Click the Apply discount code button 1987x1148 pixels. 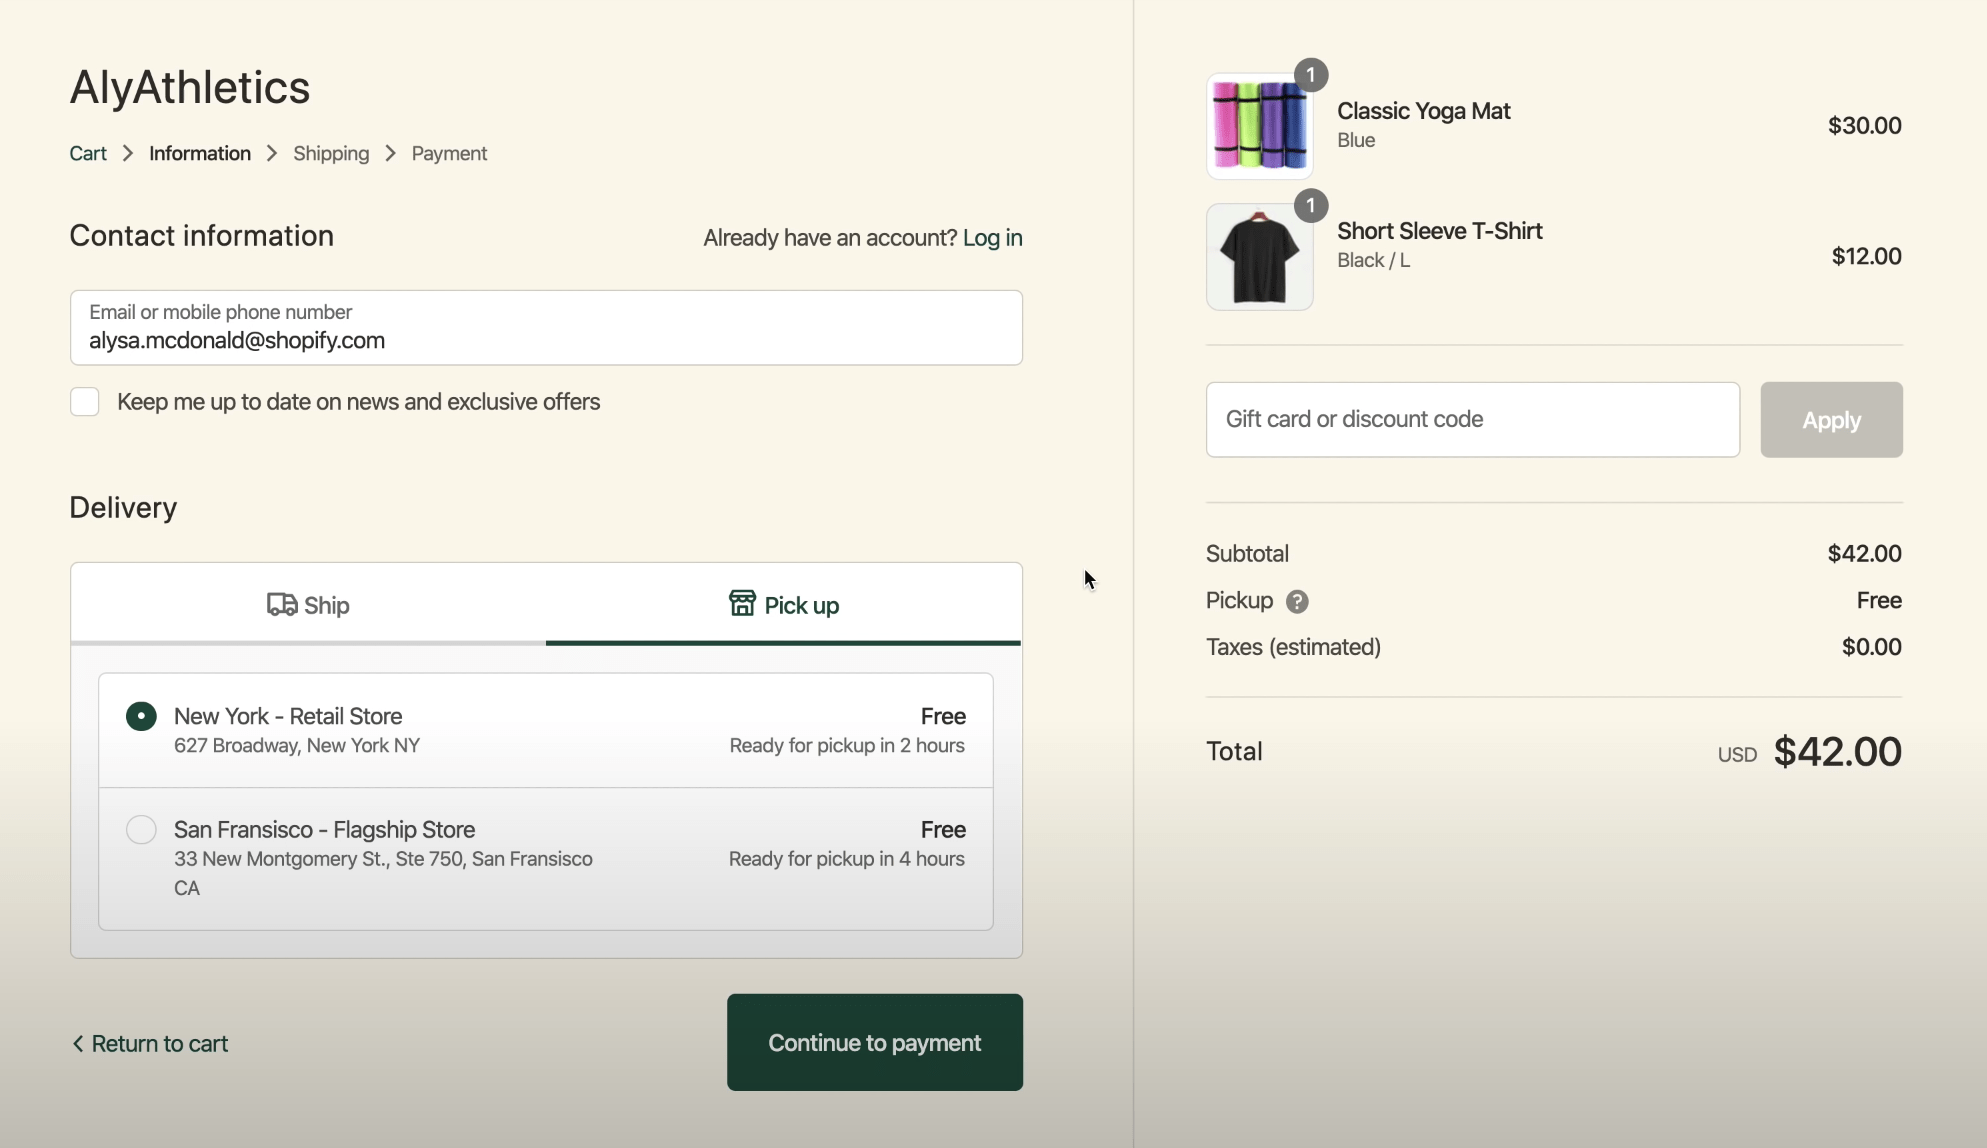tap(1833, 420)
